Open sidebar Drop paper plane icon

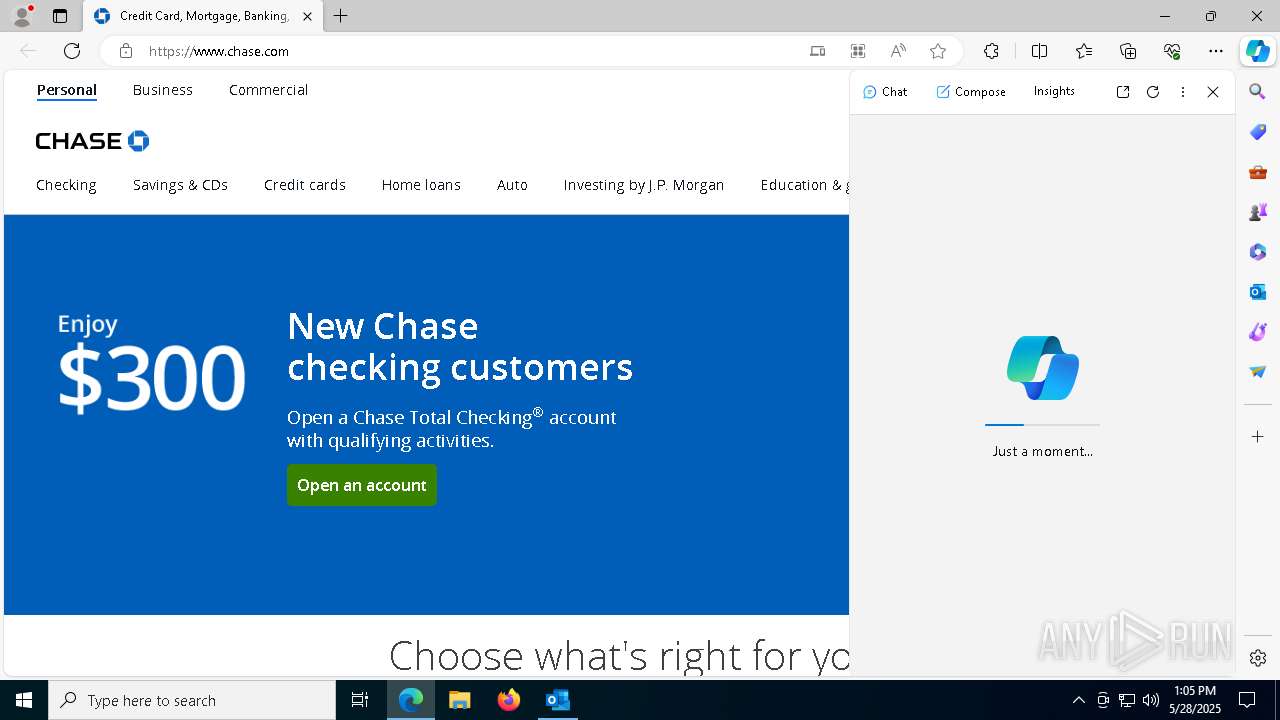(1258, 372)
